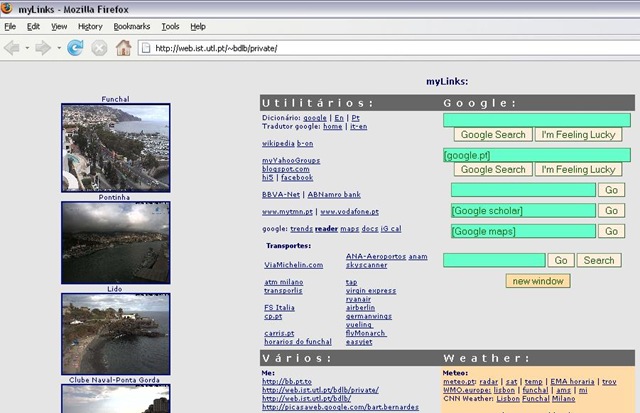This screenshot has width=640, height=413.
Task: Open the www.mytmn.pt link
Action: (287, 212)
